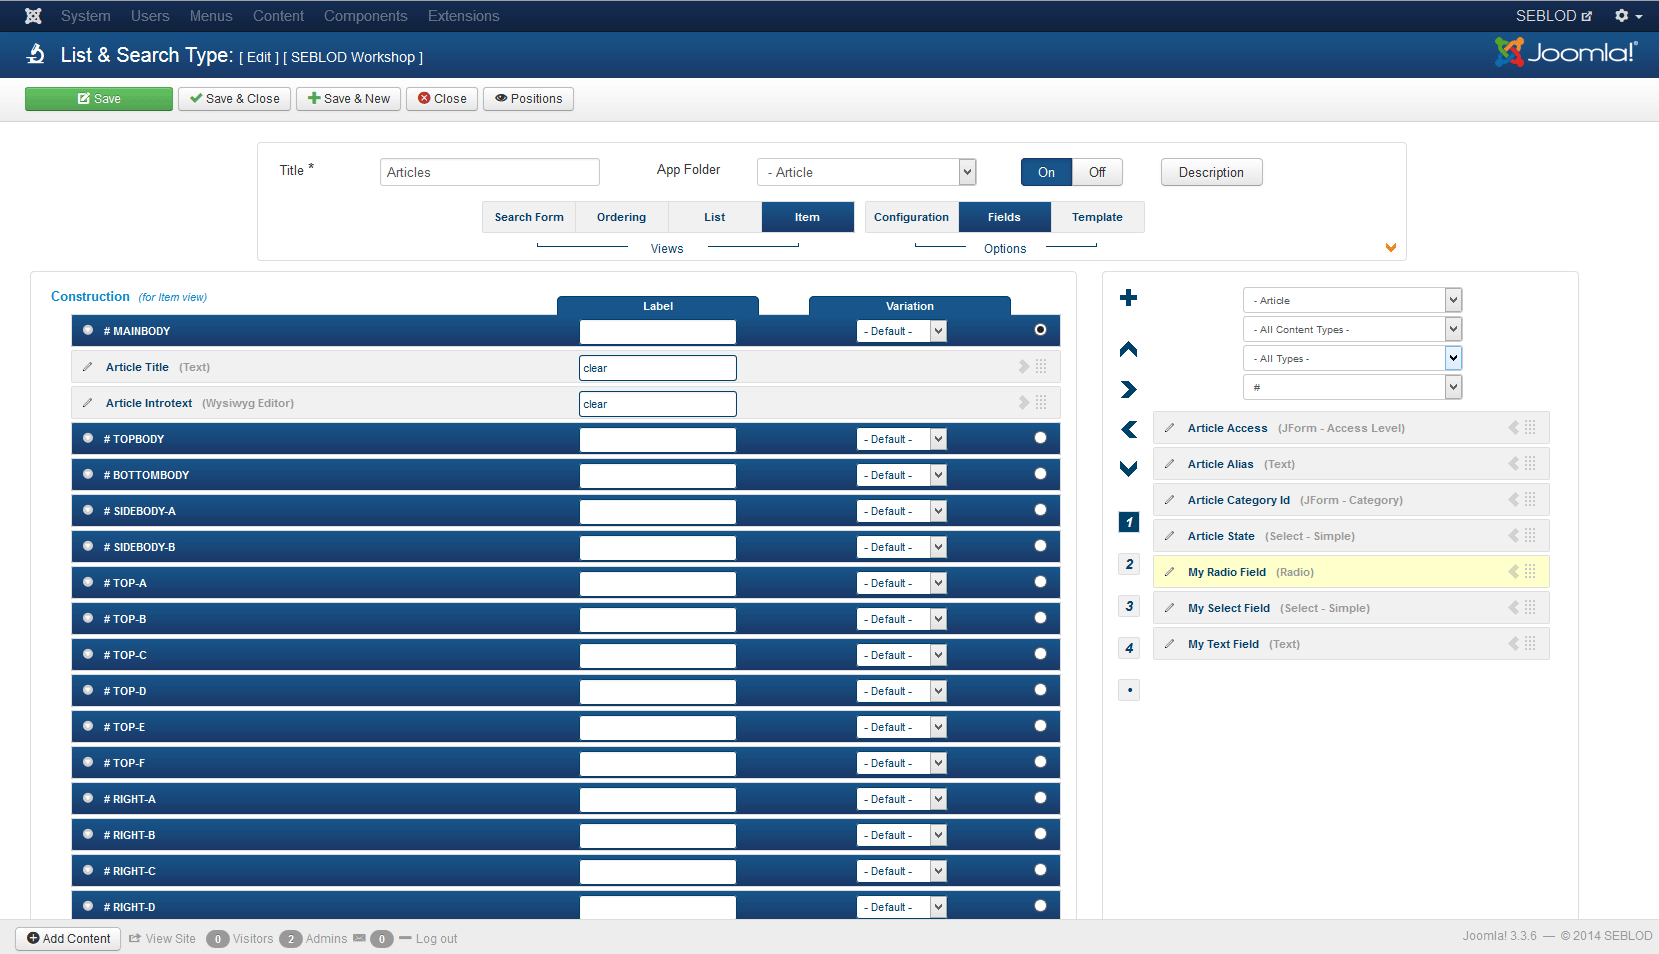Click the TOPBODY label input field
This screenshot has width=1659, height=954.
pos(658,440)
